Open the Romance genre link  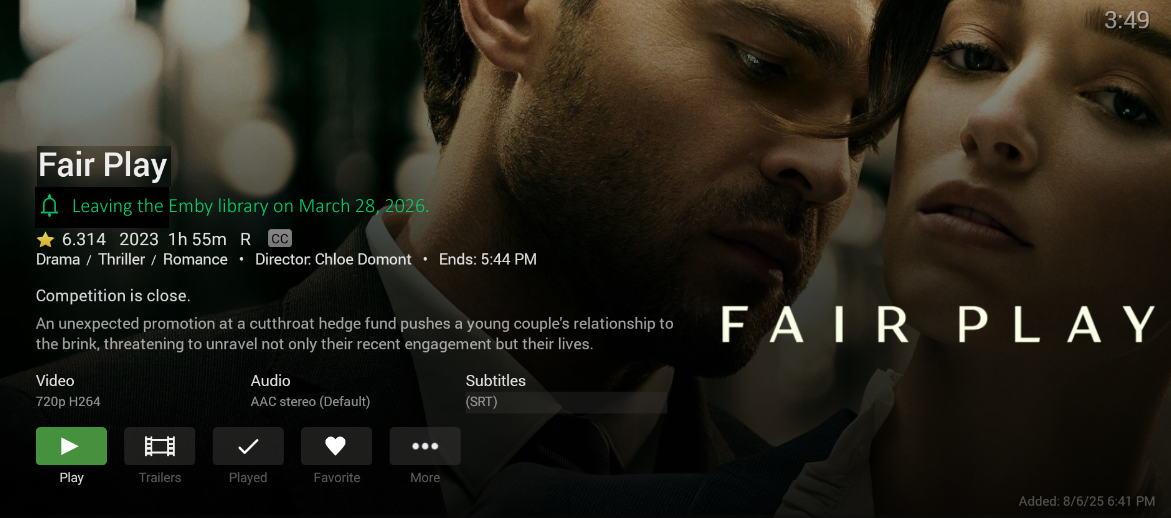195,260
